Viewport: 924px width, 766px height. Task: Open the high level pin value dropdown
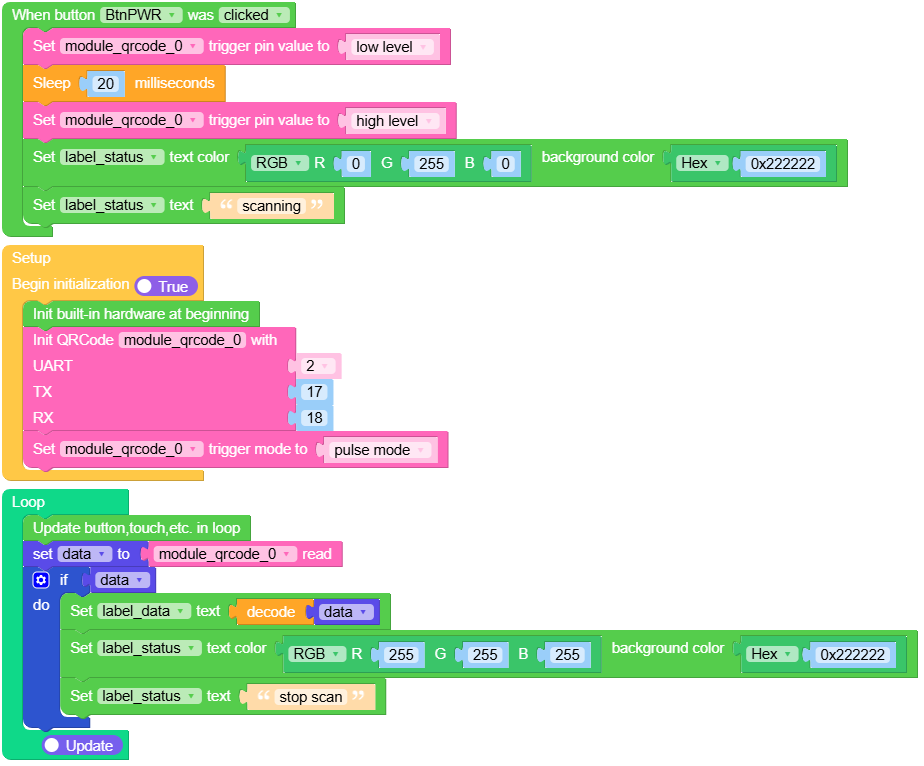pos(395,121)
